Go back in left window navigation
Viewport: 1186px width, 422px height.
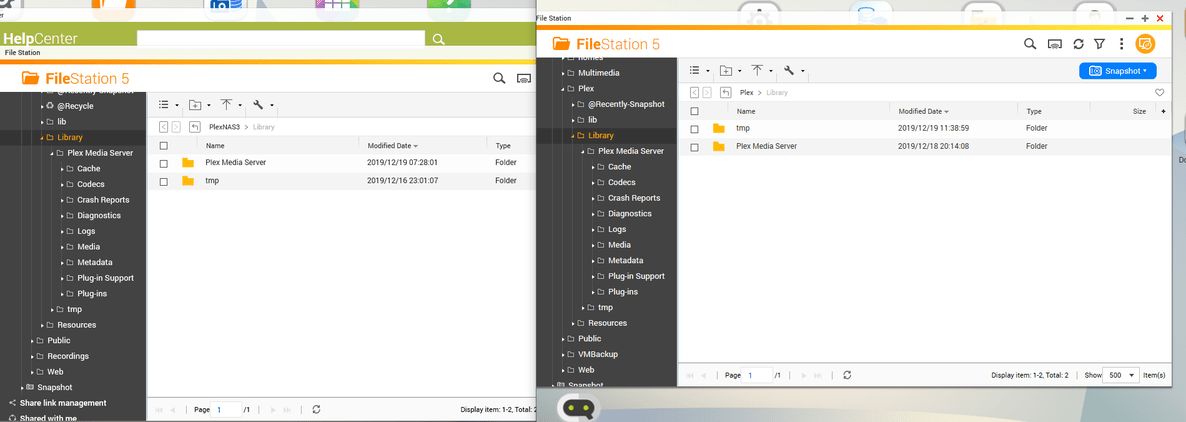[163, 127]
